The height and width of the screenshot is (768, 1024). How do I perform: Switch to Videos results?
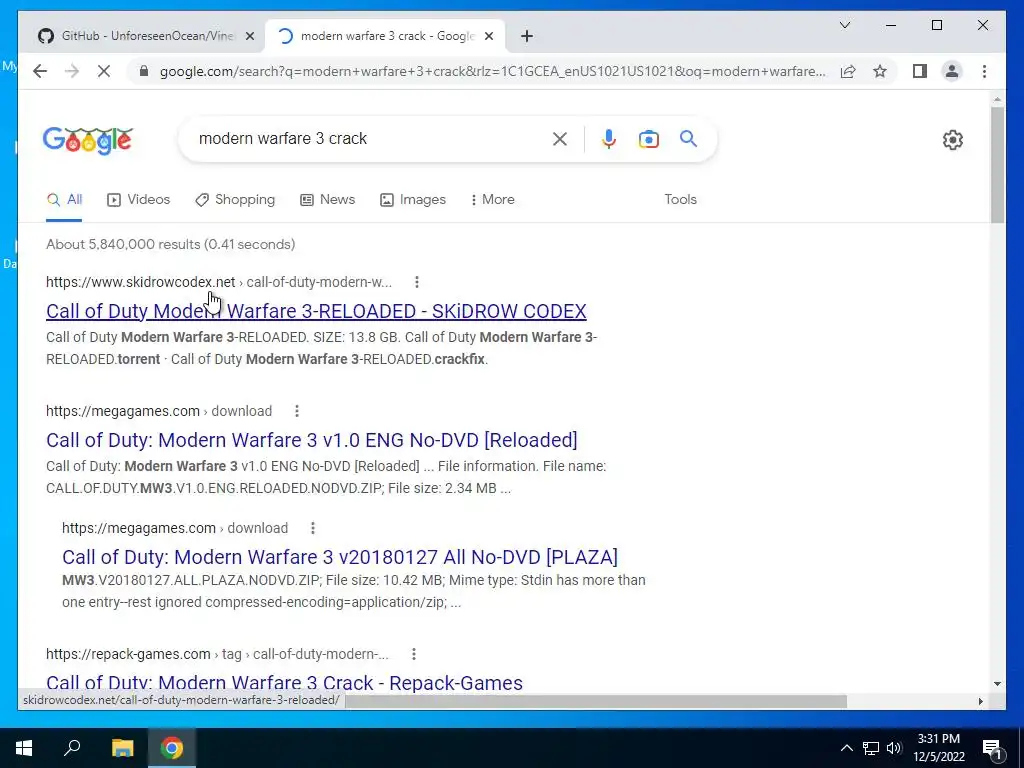pos(138,199)
